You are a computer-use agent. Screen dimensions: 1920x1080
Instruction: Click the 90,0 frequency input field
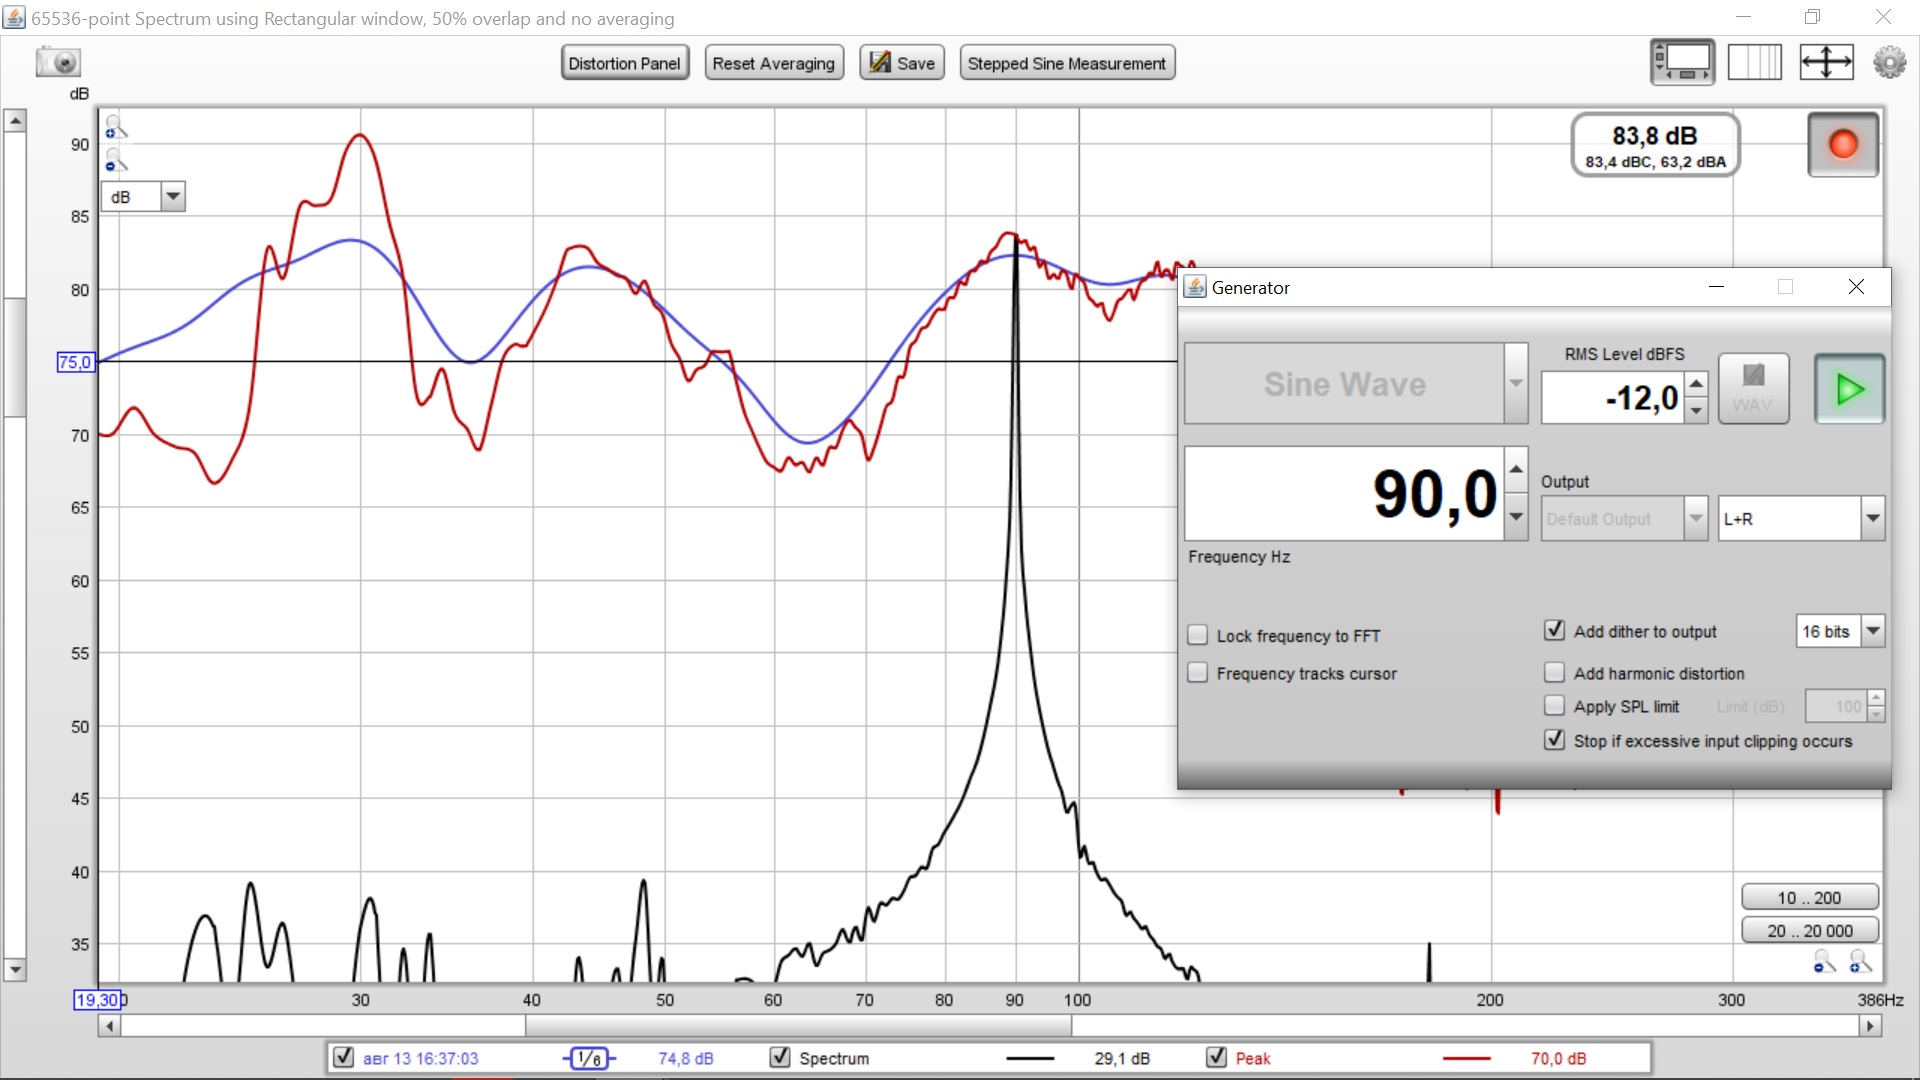[1344, 494]
